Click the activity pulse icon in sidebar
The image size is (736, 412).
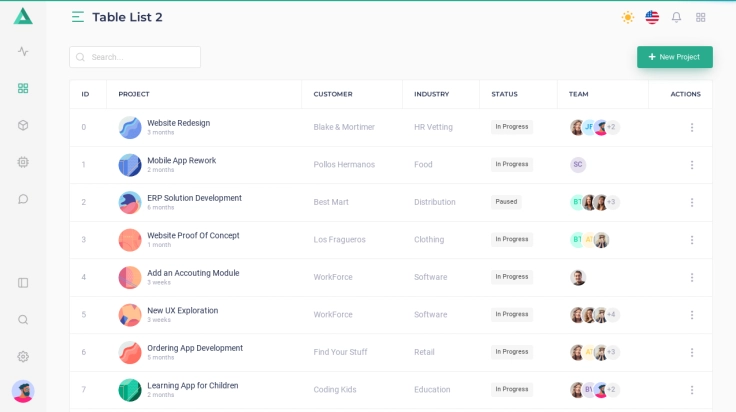click(23, 51)
